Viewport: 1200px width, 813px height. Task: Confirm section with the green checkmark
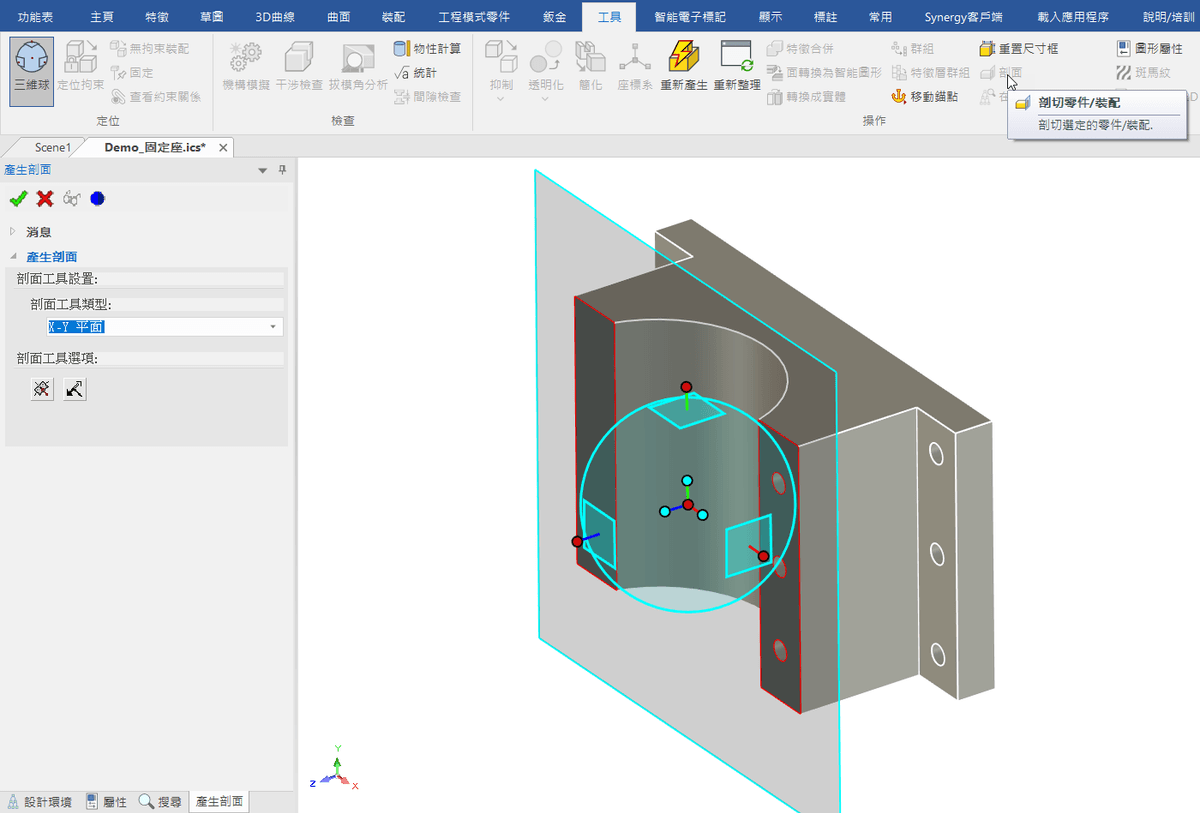click(x=18, y=198)
